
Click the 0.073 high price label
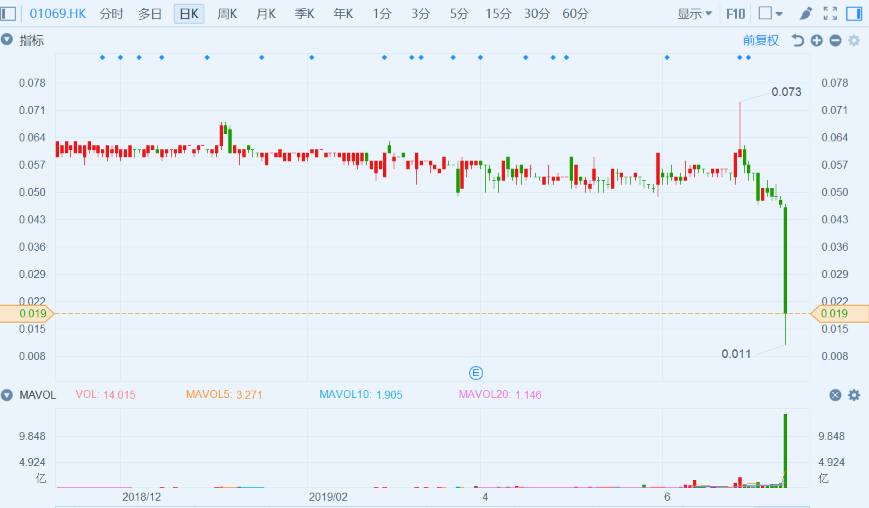click(786, 92)
